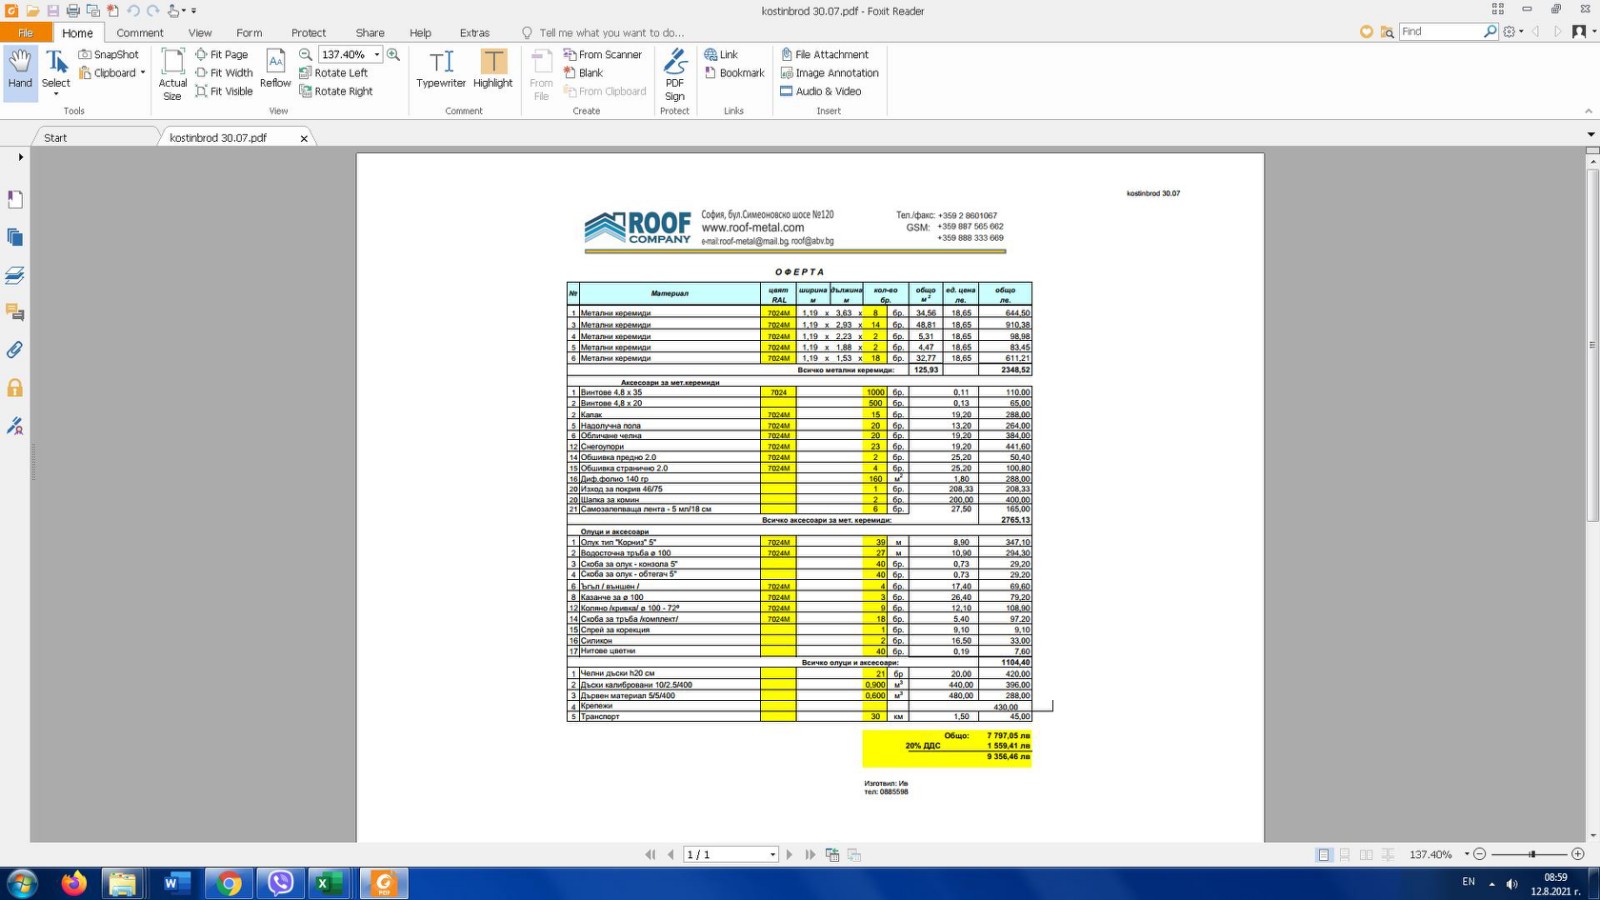Open the Comment ribbon tab
Image resolution: width=1600 pixels, height=900 pixels.
(139, 33)
